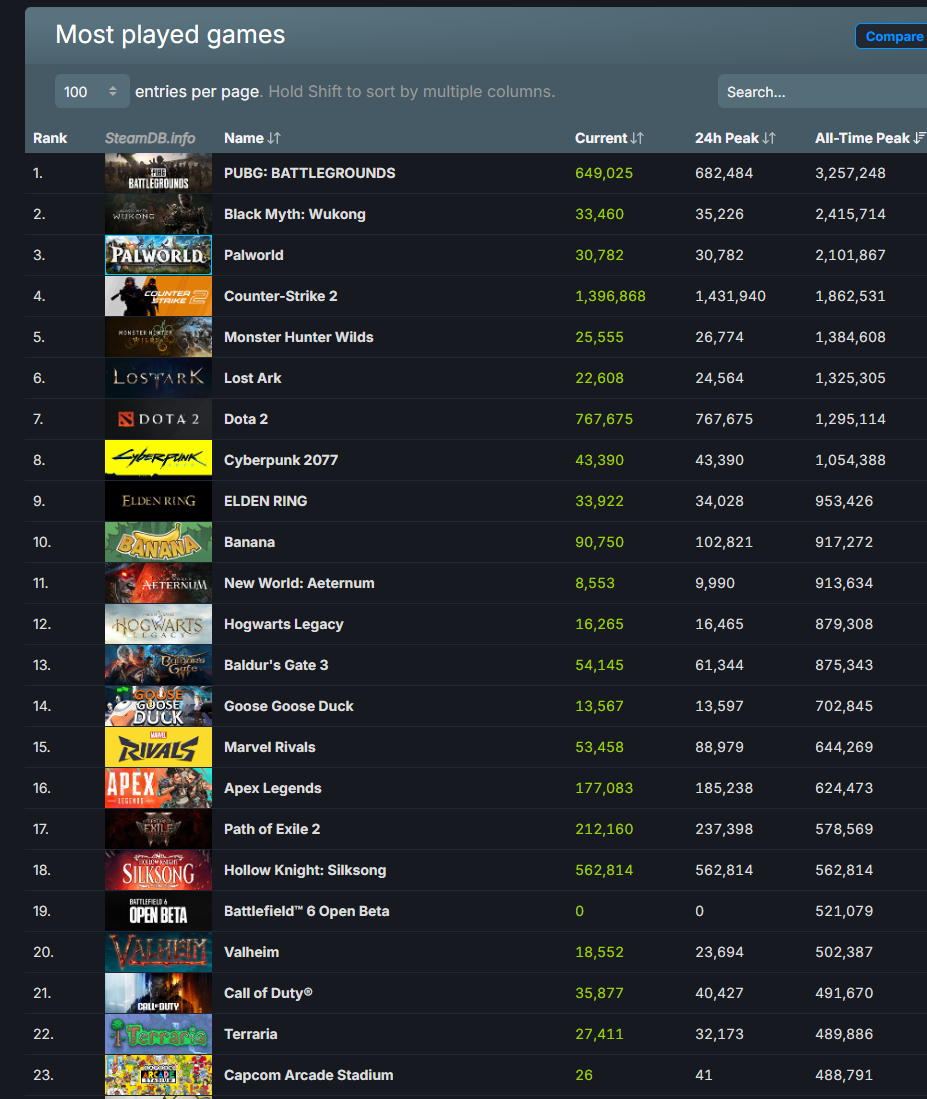This screenshot has height=1099, width=927.
Task: Open the Marvel Rivals thumbnail
Action: [x=158, y=747]
